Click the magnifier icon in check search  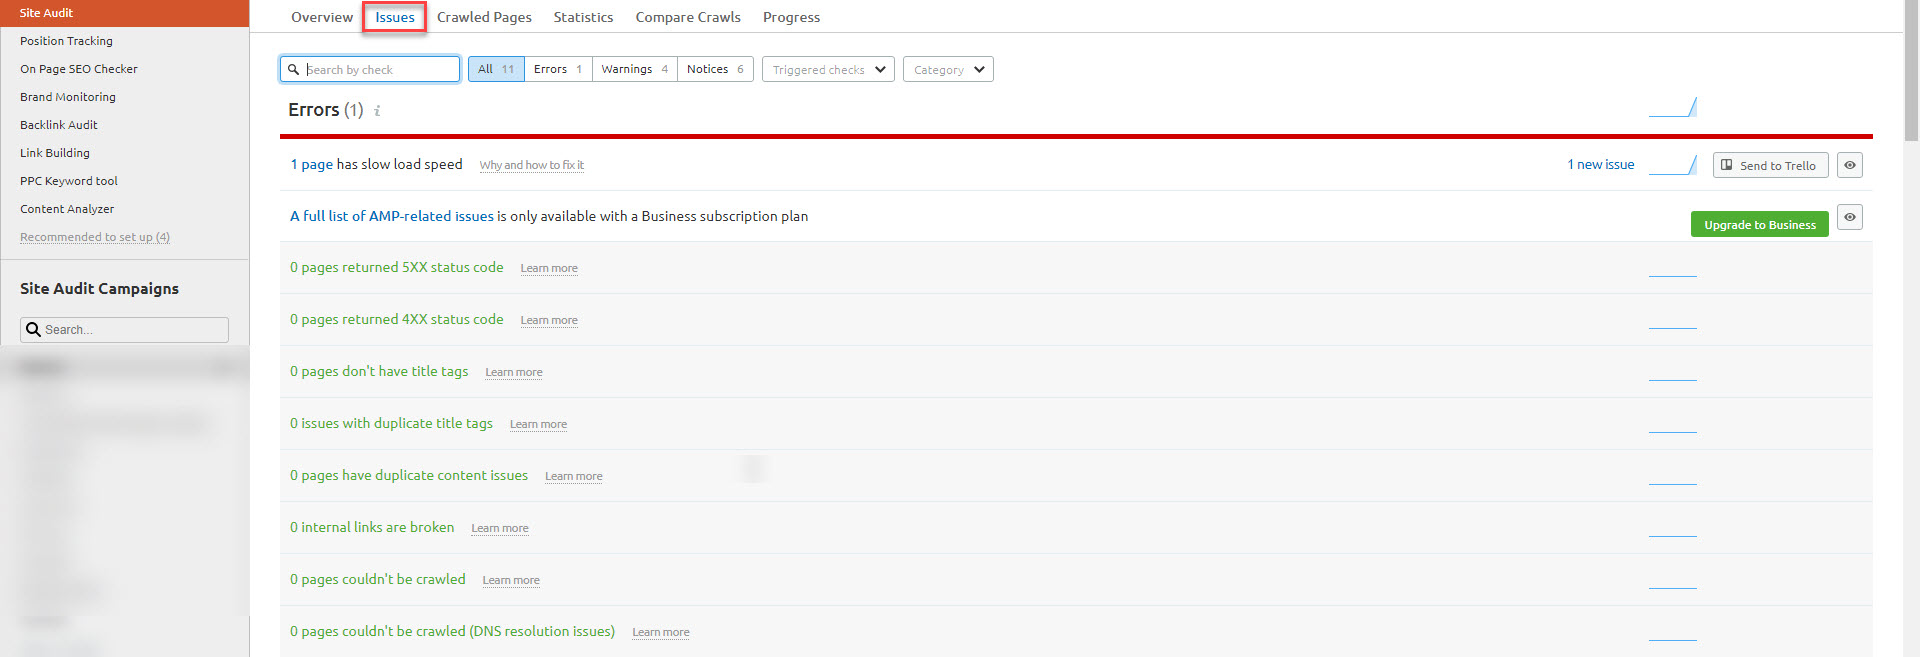(x=293, y=69)
